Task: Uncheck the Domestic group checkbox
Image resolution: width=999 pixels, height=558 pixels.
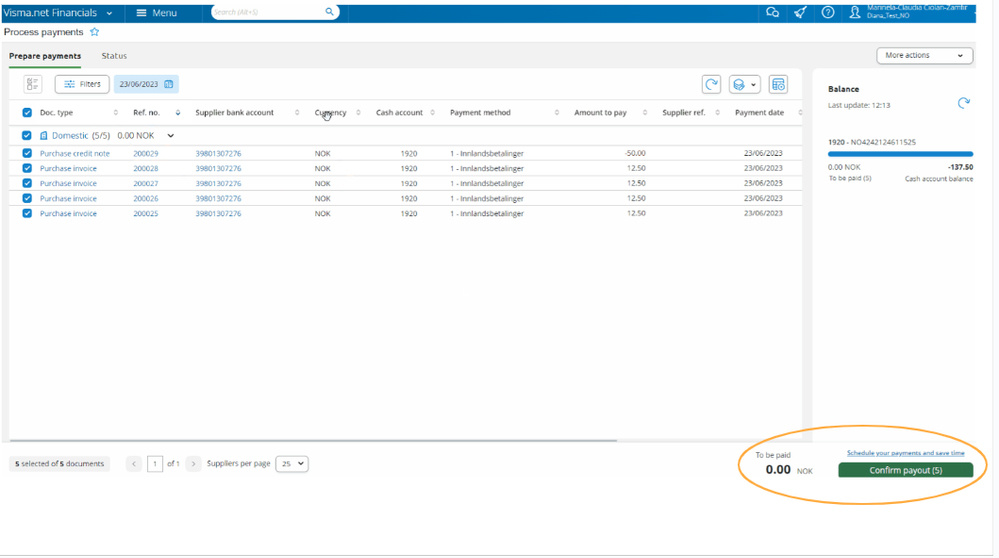Action: coord(26,136)
